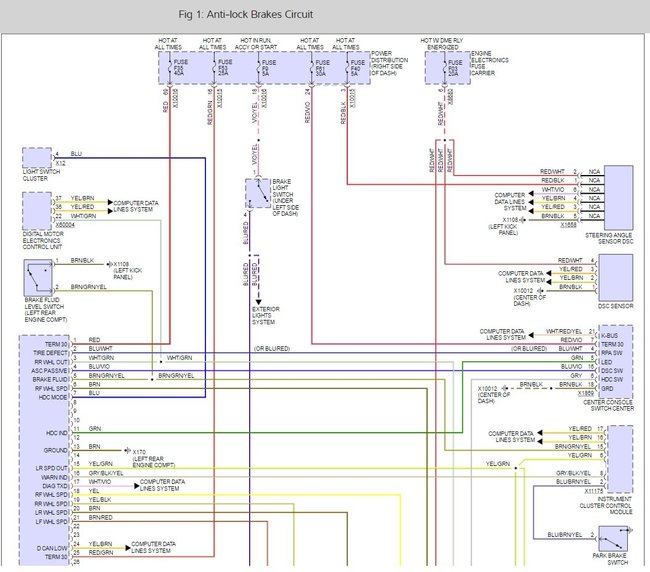The width and height of the screenshot is (650, 572).
Task: Click the 'LR SPD OUT' pin label
Action: tap(51, 468)
